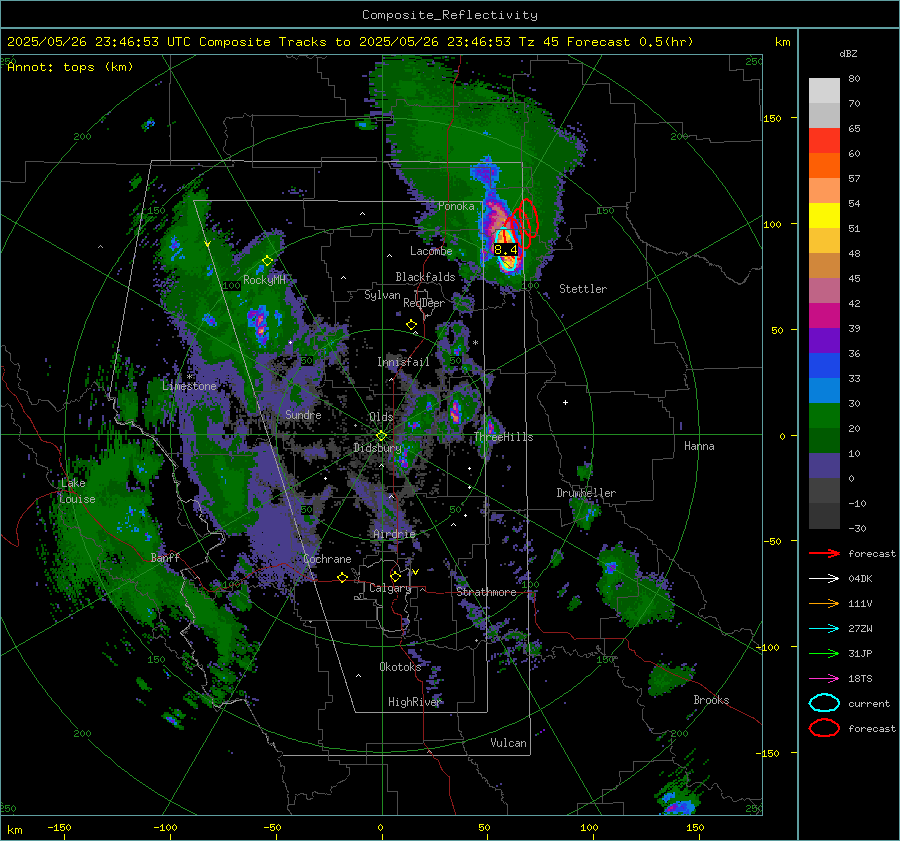The width and height of the screenshot is (900, 841).
Task: Select the green 30 dBZ color swatch
Action: pyautogui.click(x=824, y=416)
